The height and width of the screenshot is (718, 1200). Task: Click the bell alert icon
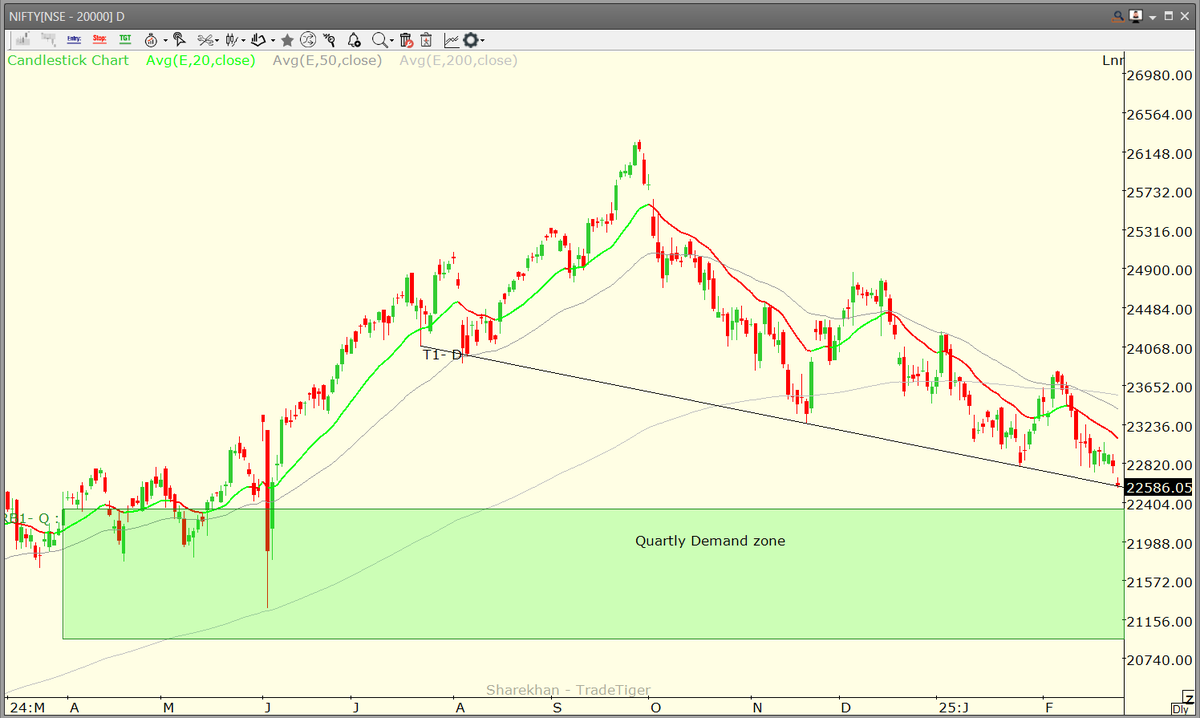point(354,40)
